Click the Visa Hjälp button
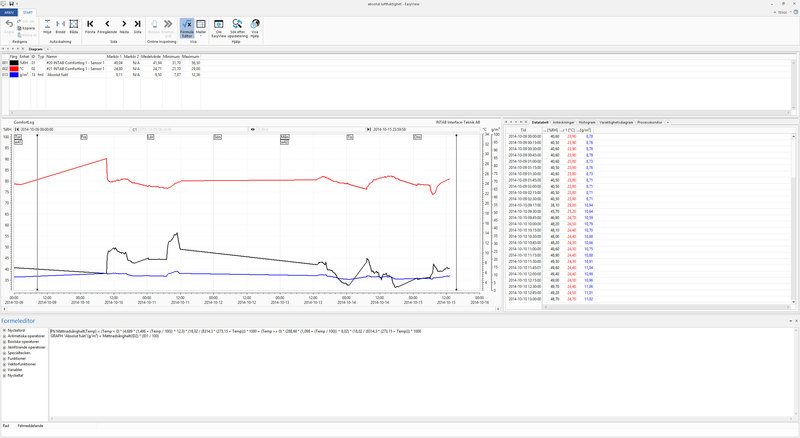Viewport: 800px width, 438px height. pyautogui.click(x=255, y=28)
